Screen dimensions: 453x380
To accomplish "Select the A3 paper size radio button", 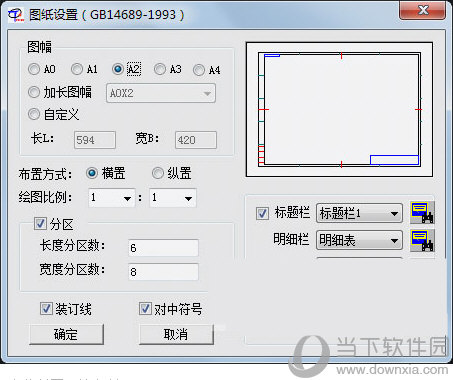I will [160, 69].
